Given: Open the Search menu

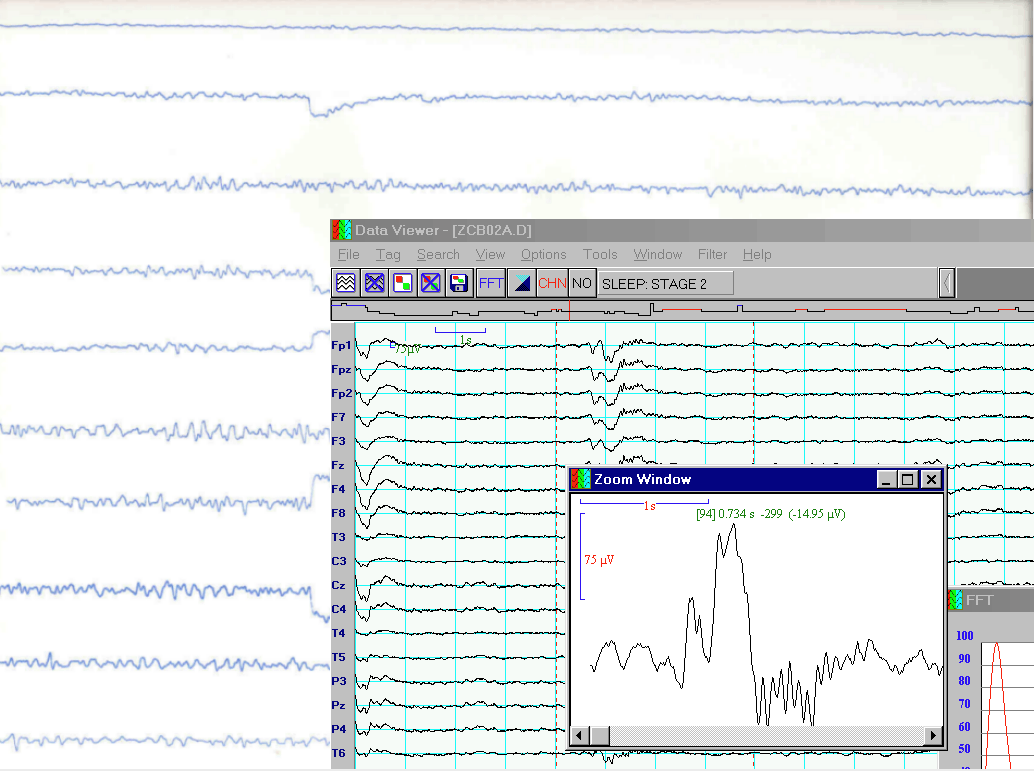Looking at the screenshot, I should coord(438,255).
